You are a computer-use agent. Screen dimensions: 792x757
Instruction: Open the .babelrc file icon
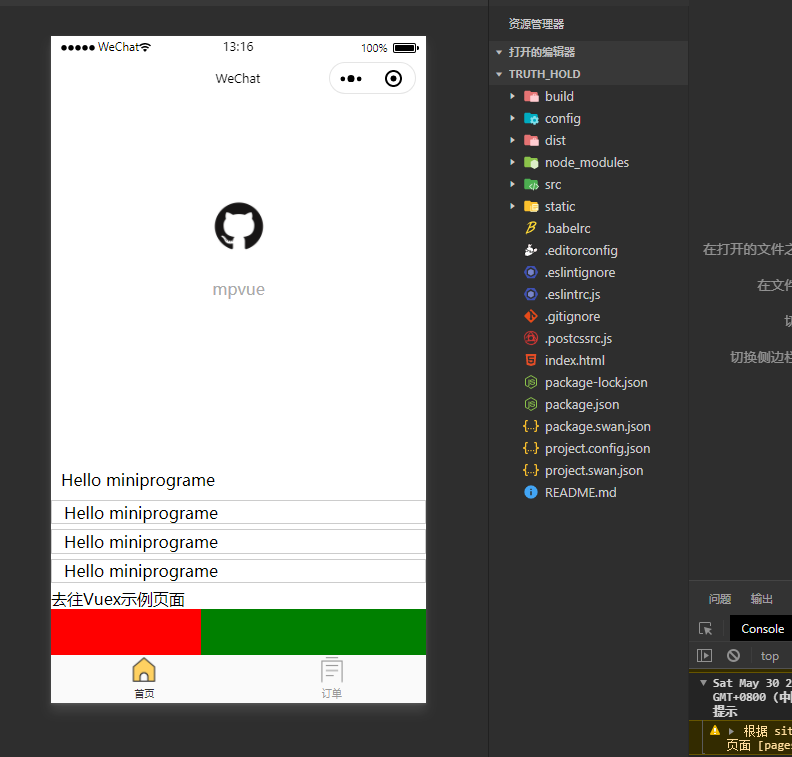click(x=531, y=228)
